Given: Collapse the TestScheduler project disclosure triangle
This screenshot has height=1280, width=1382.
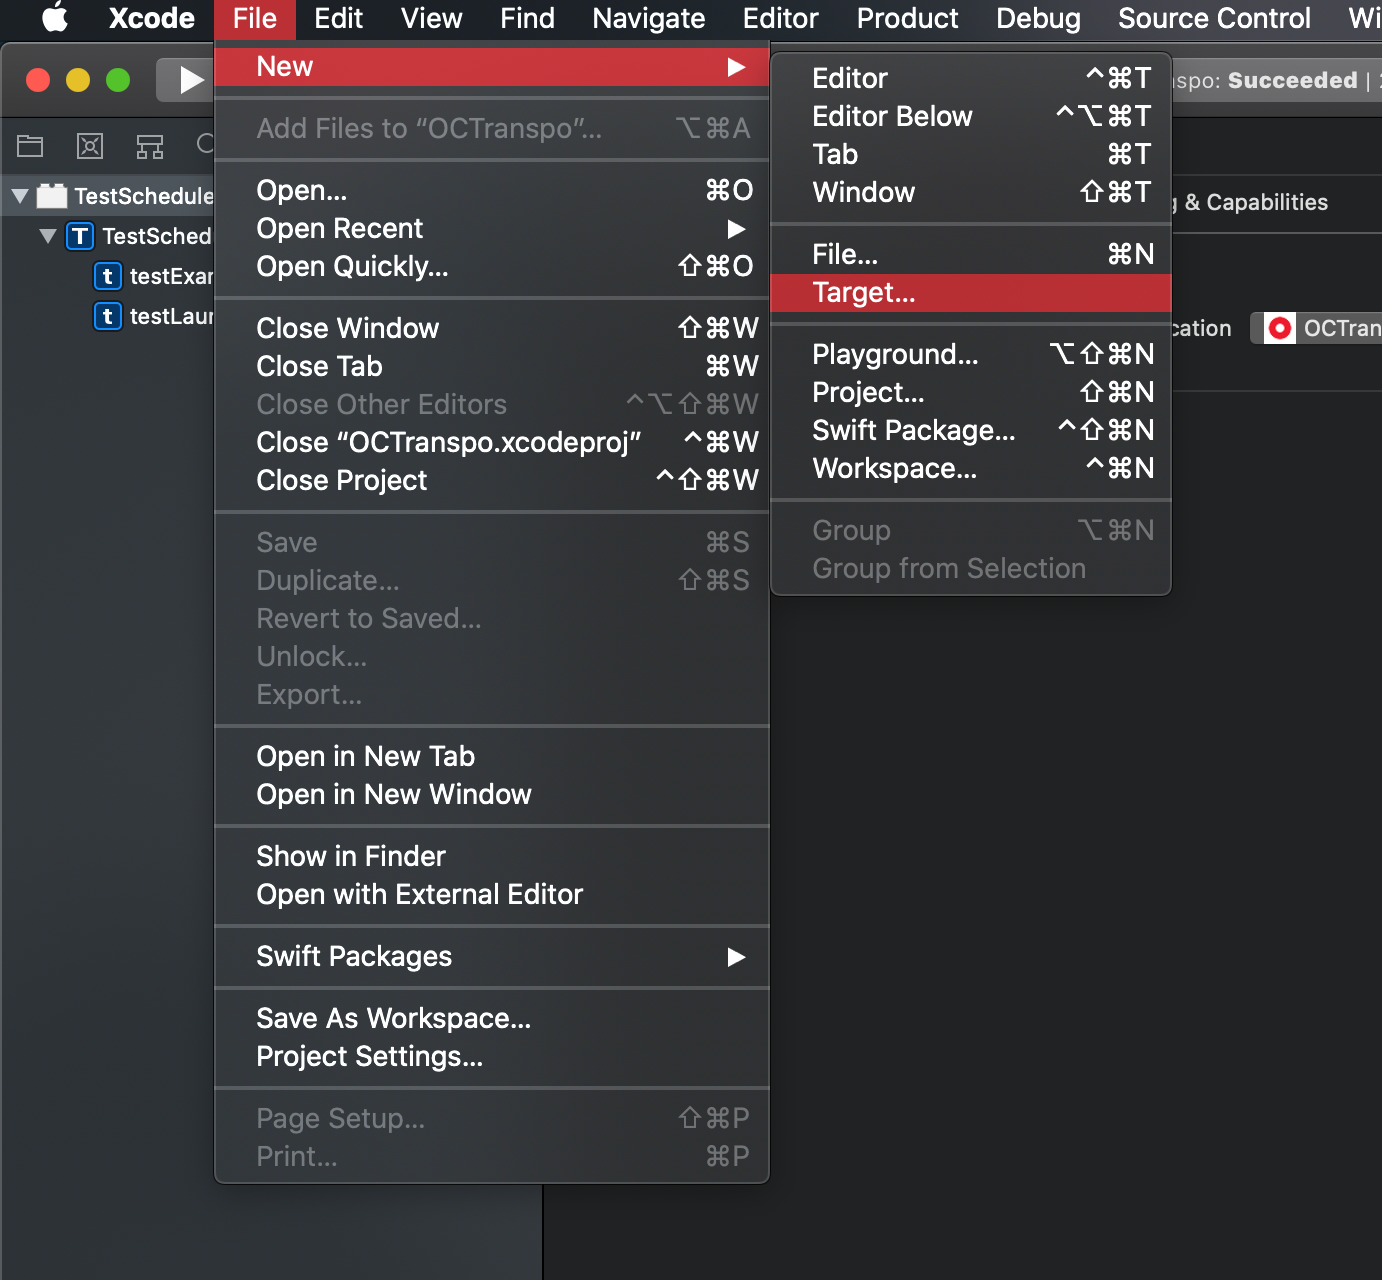Looking at the screenshot, I should (x=19, y=196).
